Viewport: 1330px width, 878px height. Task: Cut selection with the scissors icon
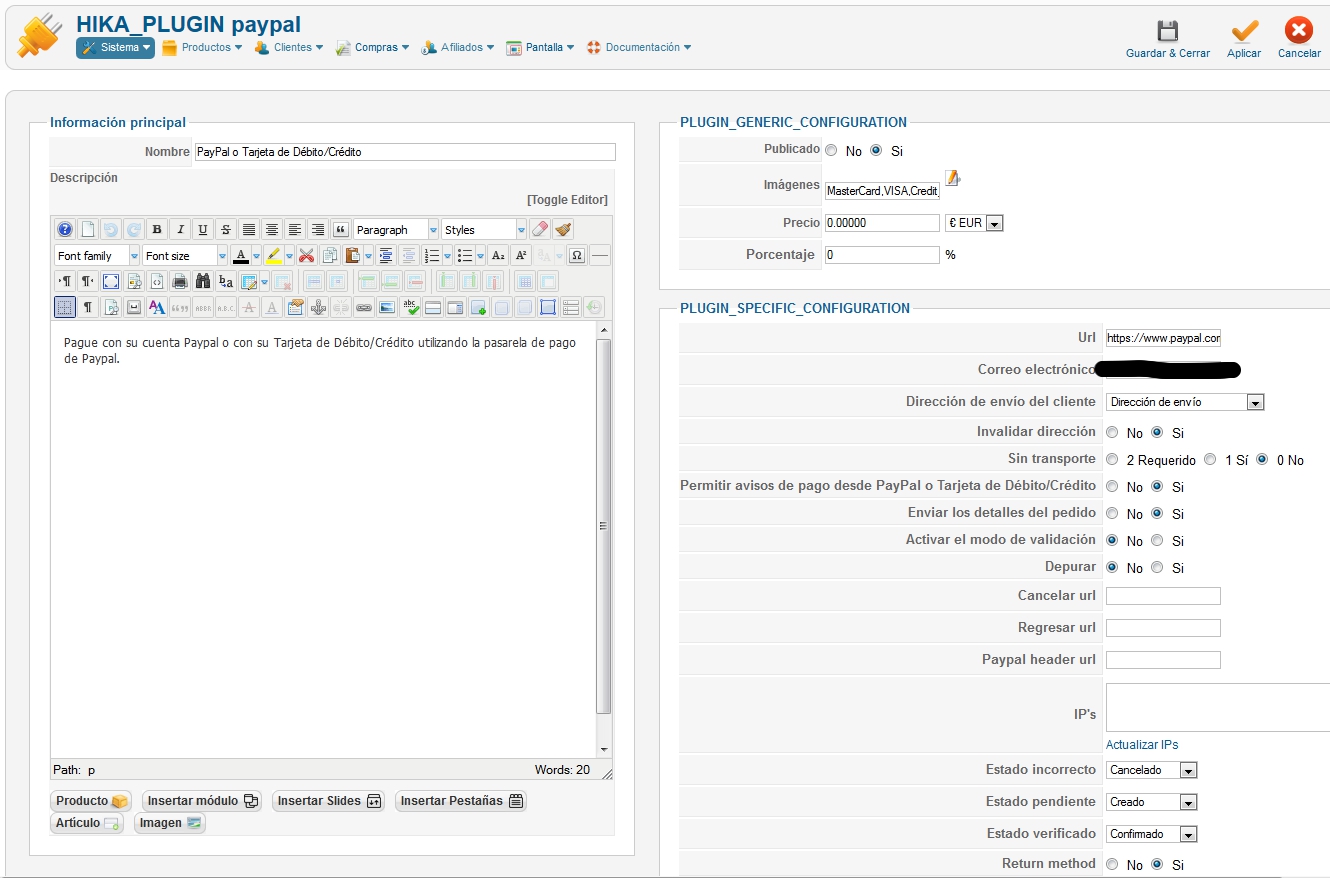(x=306, y=255)
